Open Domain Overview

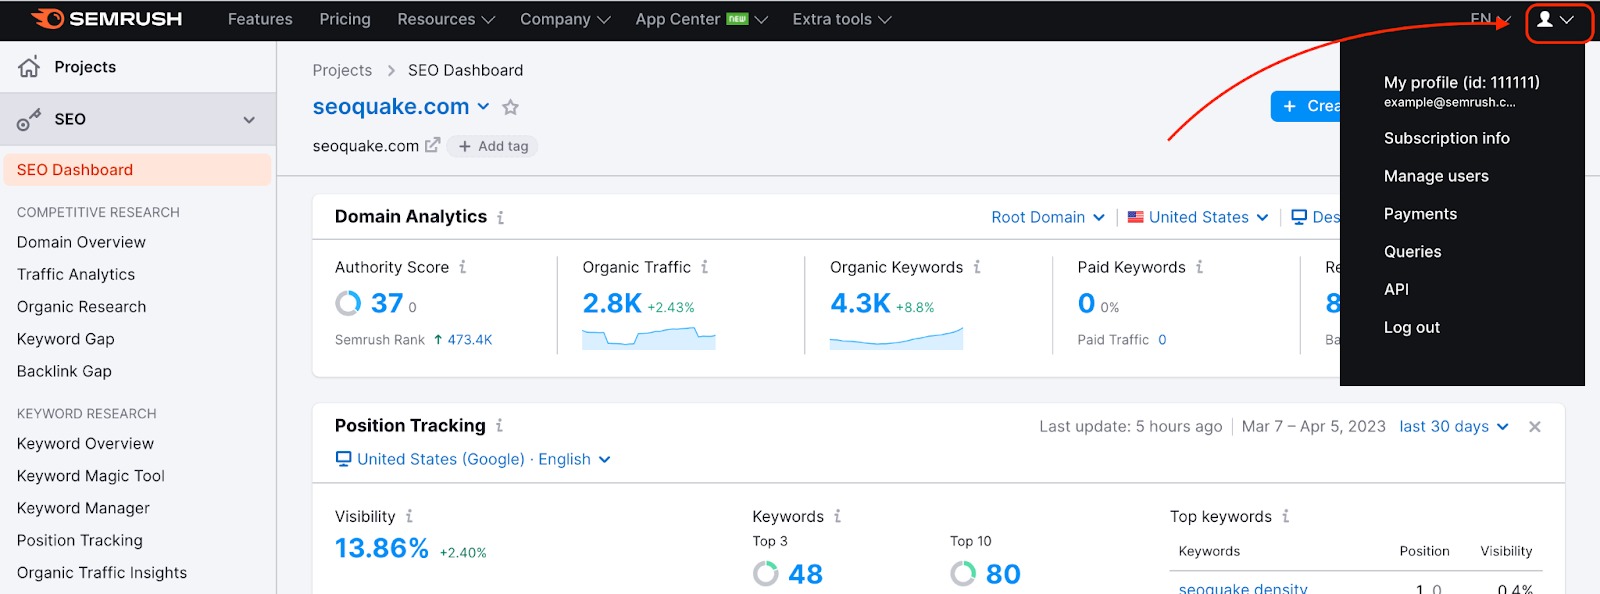pyautogui.click(x=81, y=242)
